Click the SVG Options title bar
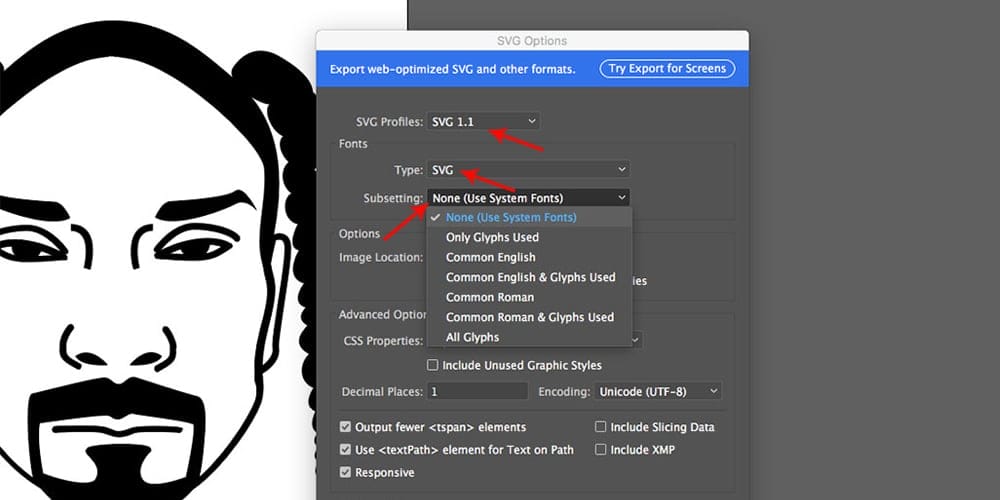Viewport: 1000px width, 500px height. [x=532, y=41]
